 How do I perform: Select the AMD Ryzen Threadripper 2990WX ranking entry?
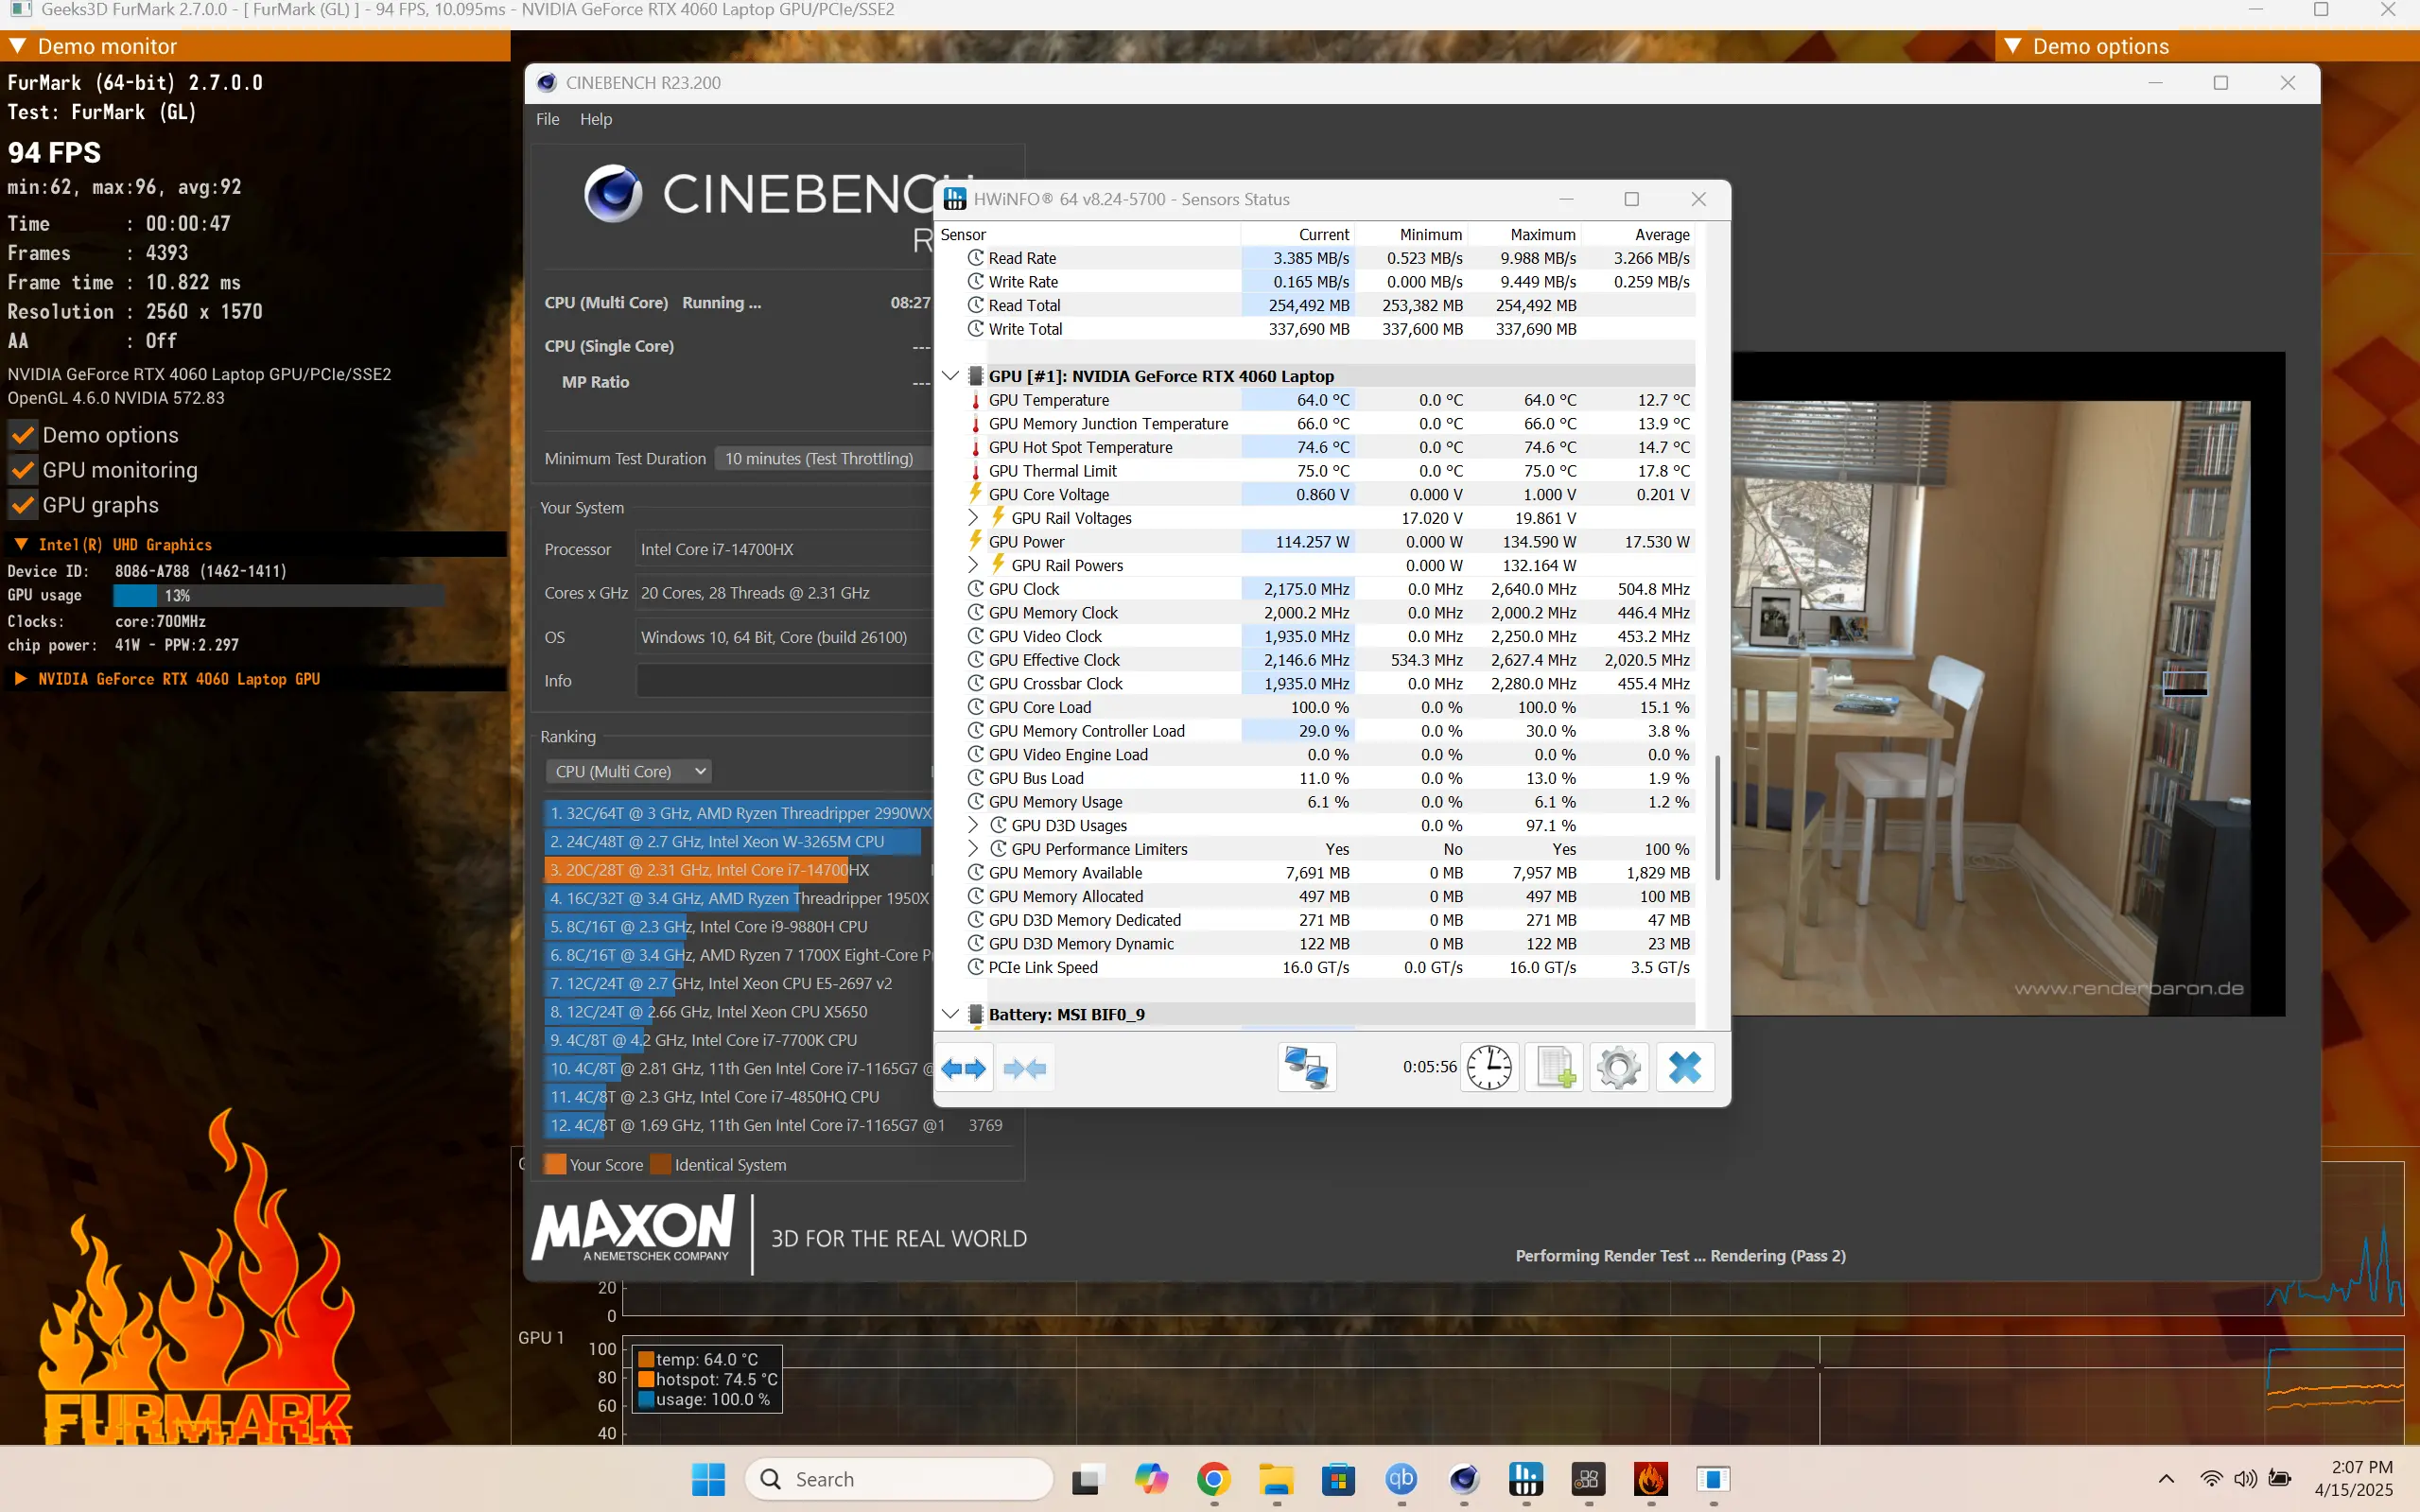click(x=738, y=813)
